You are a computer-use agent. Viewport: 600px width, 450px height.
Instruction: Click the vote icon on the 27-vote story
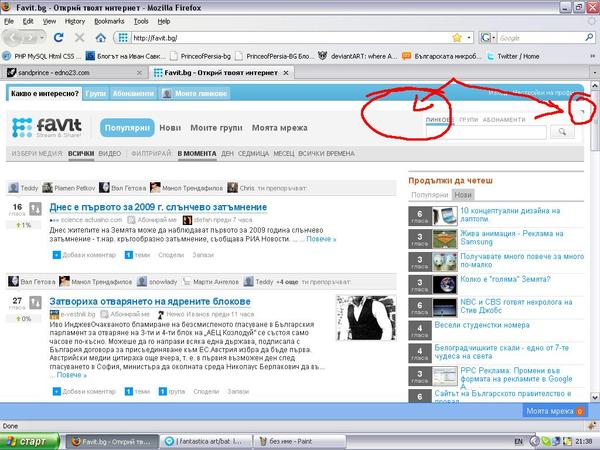tap(35, 303)
